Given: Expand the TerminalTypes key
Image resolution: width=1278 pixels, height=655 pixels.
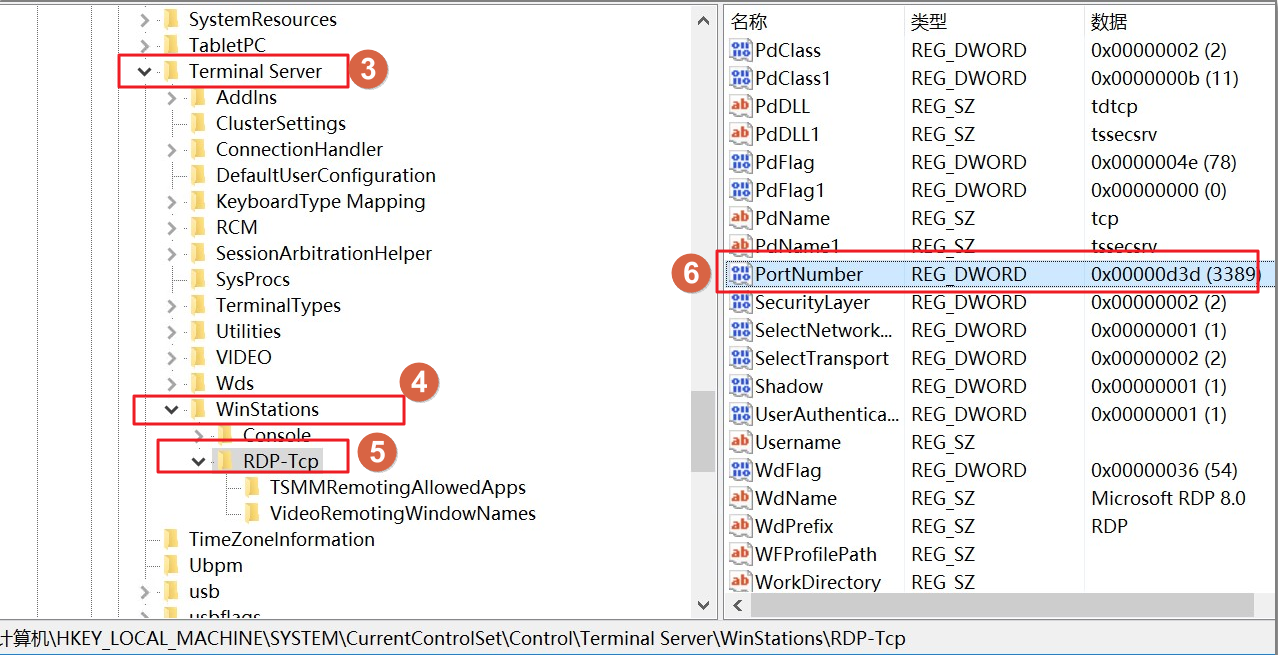Looking at the screenshot, I should pos(172,305).
